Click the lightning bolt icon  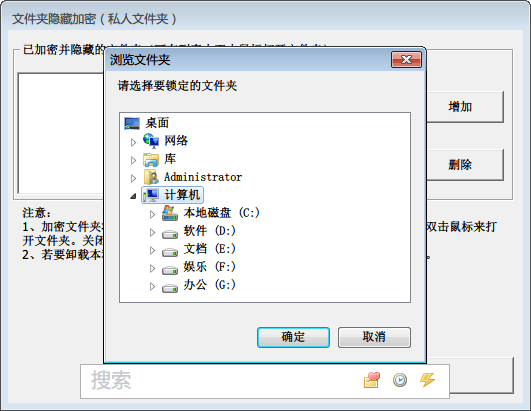click(427, 380)
